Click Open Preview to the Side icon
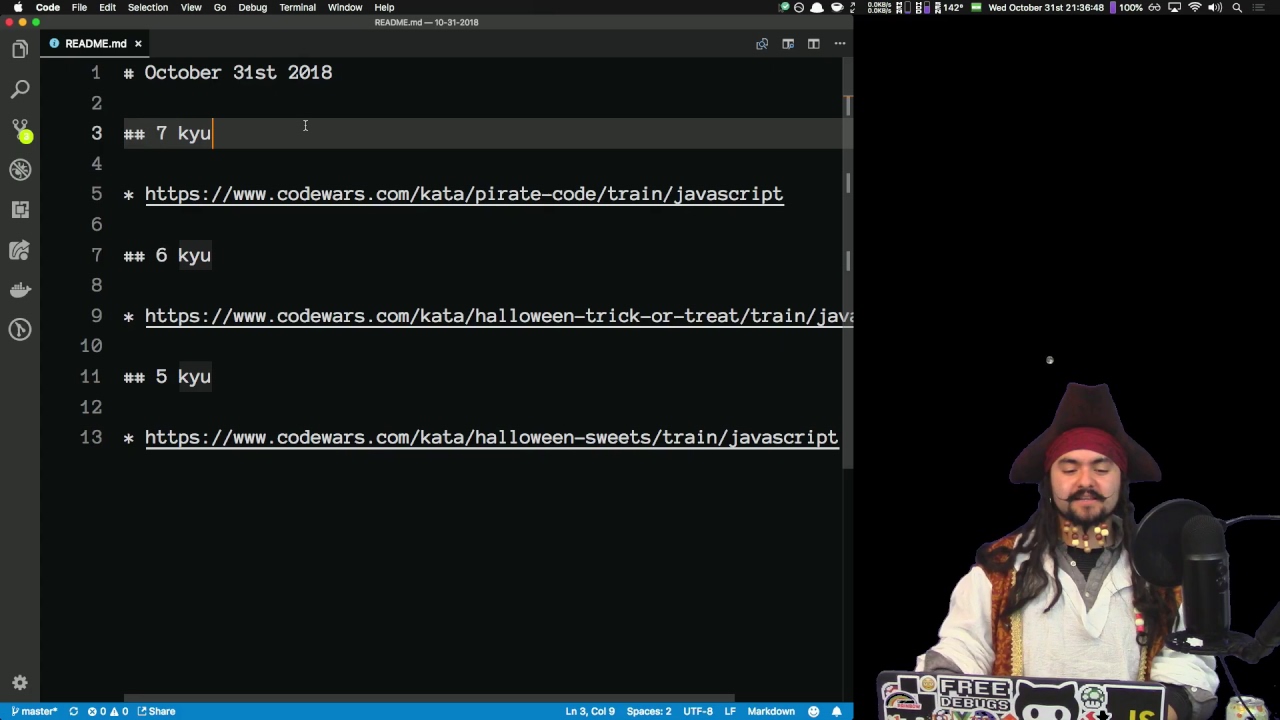 788,44
